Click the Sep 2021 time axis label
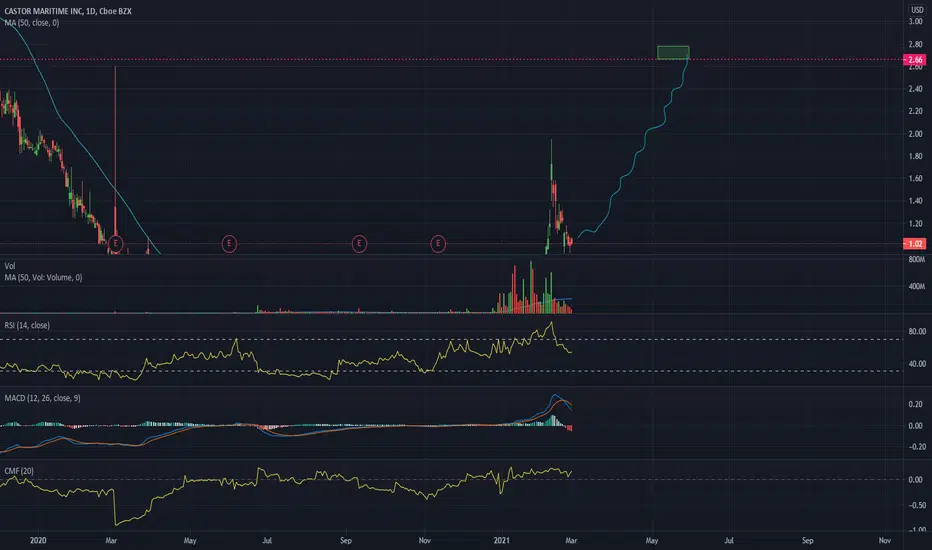This screenshot has height=550, width=932. pyautogui.click(x=807, y=540)
